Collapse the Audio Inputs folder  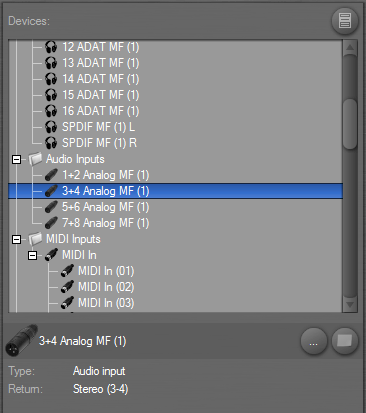coord(16,159)
